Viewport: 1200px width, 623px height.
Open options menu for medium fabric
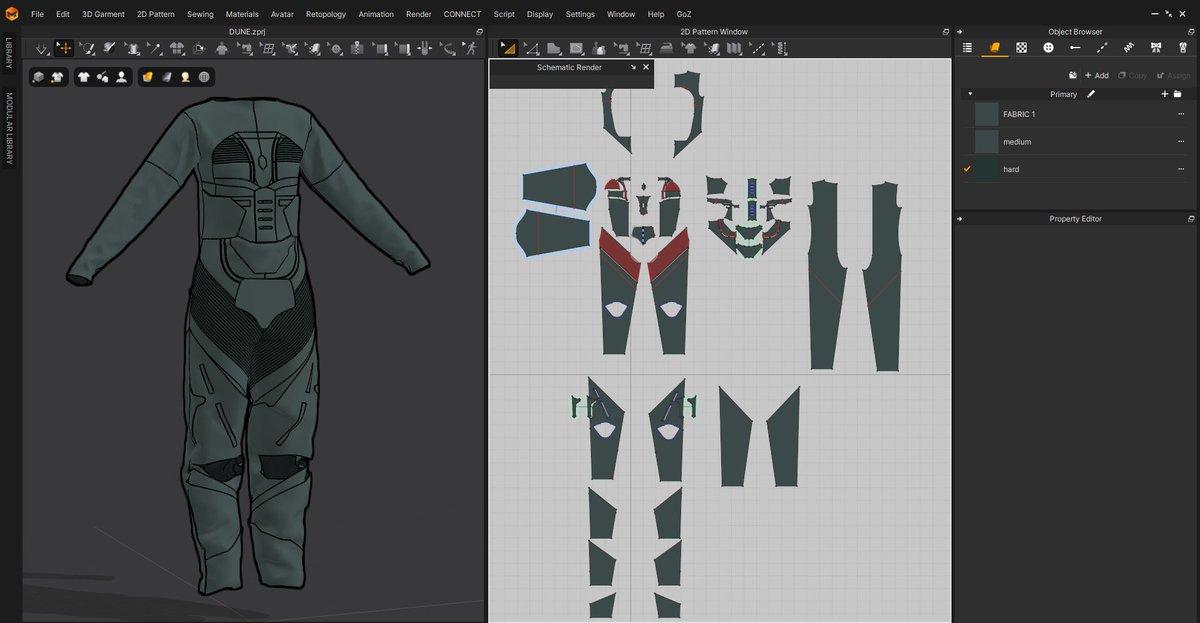tap(1181, 142)
